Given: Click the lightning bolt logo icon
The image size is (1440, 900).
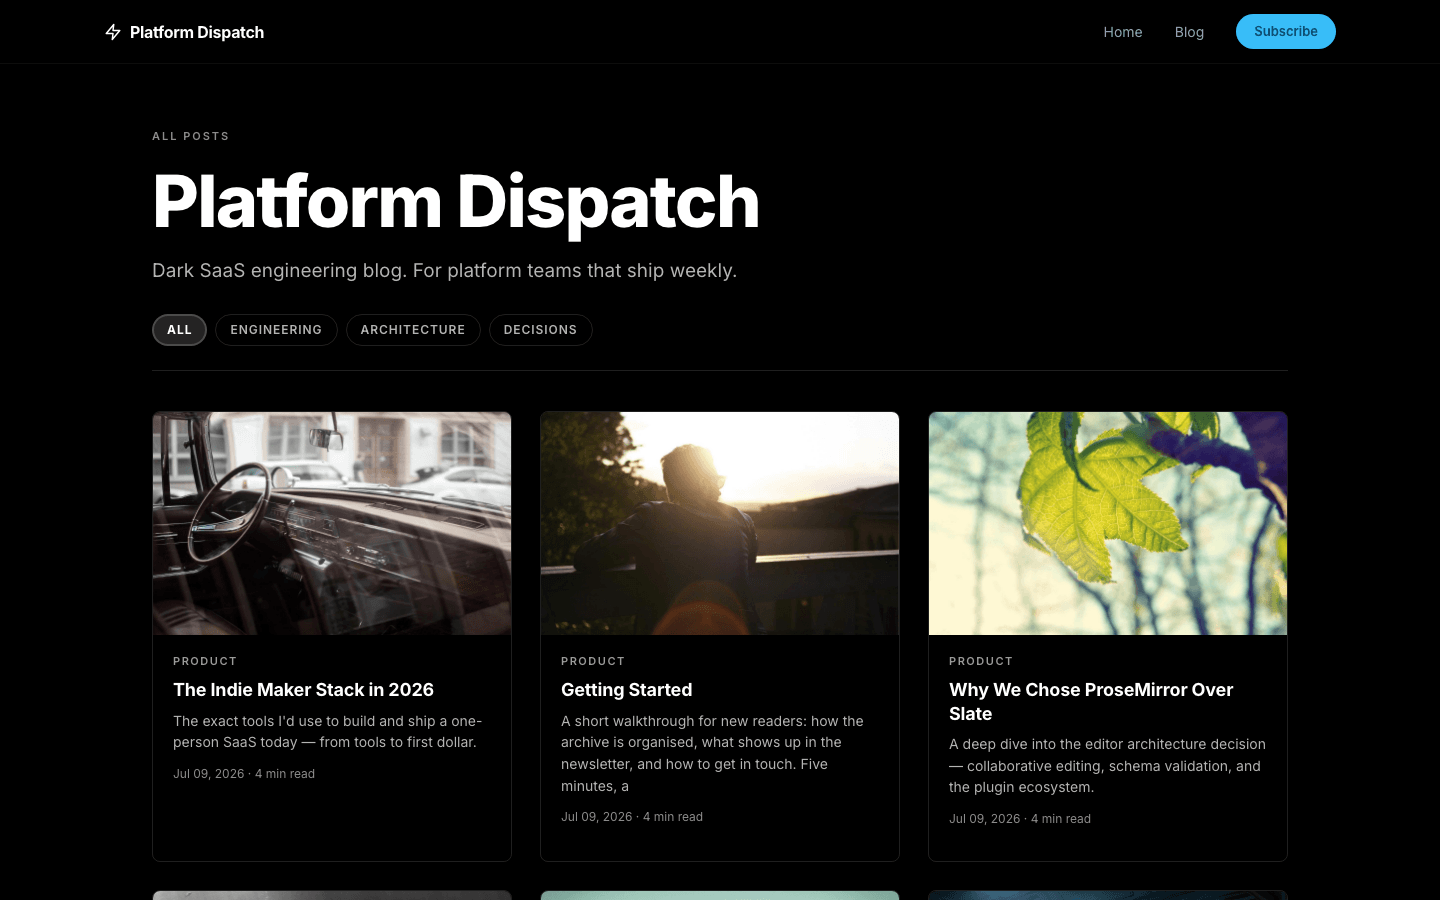Looking at the screenshot, I should [x=113, y=32].
